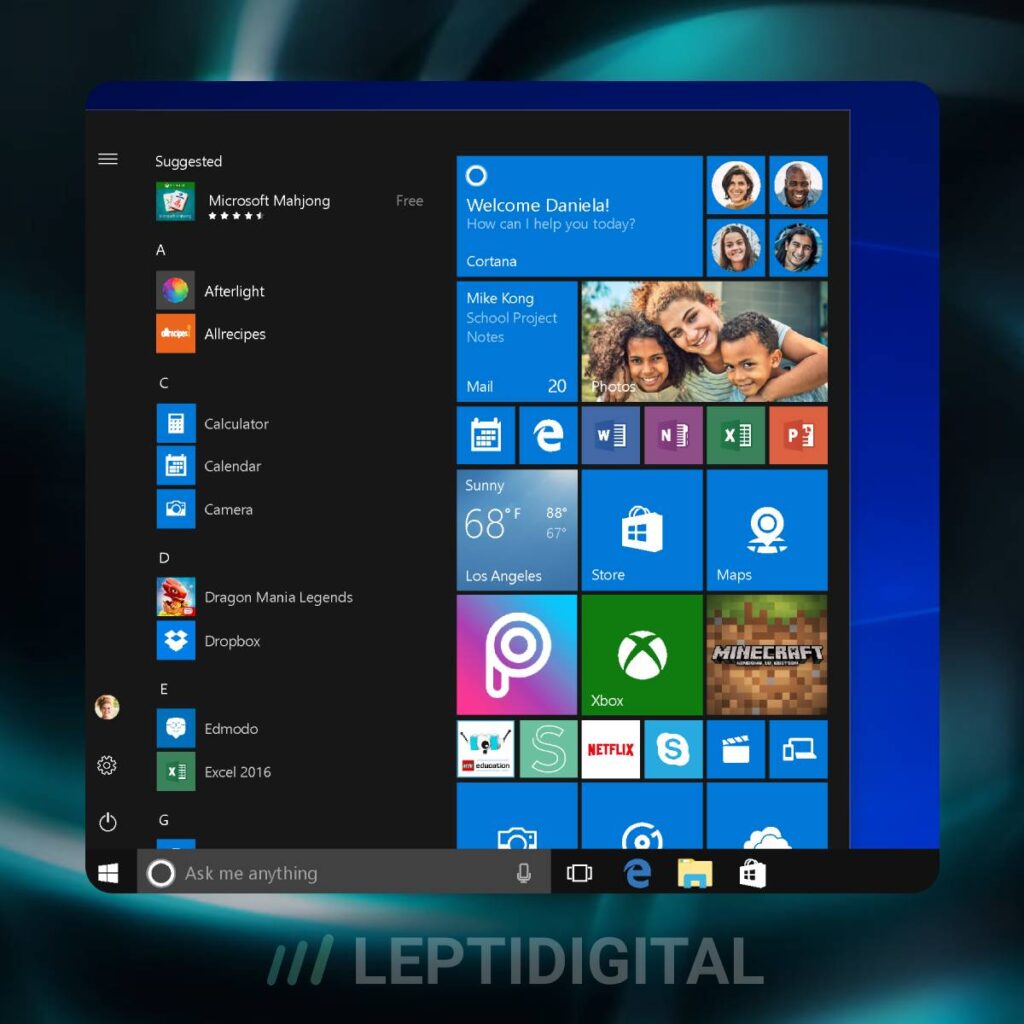Launch the Netflix tile
Screen dimensions: 1024x1024
point(611,749)
